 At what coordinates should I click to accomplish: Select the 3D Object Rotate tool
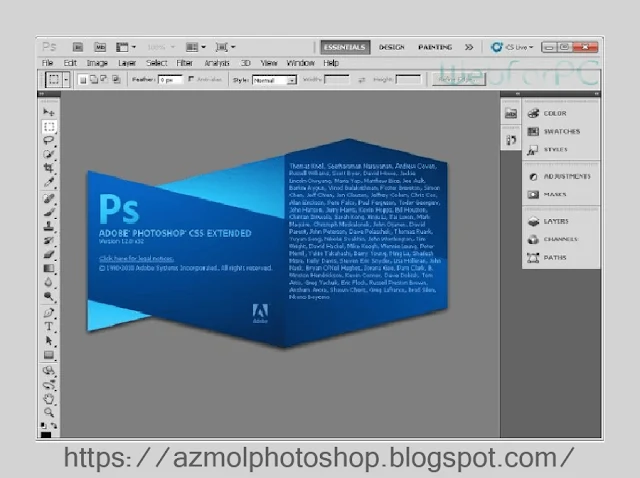pos(49,371)
